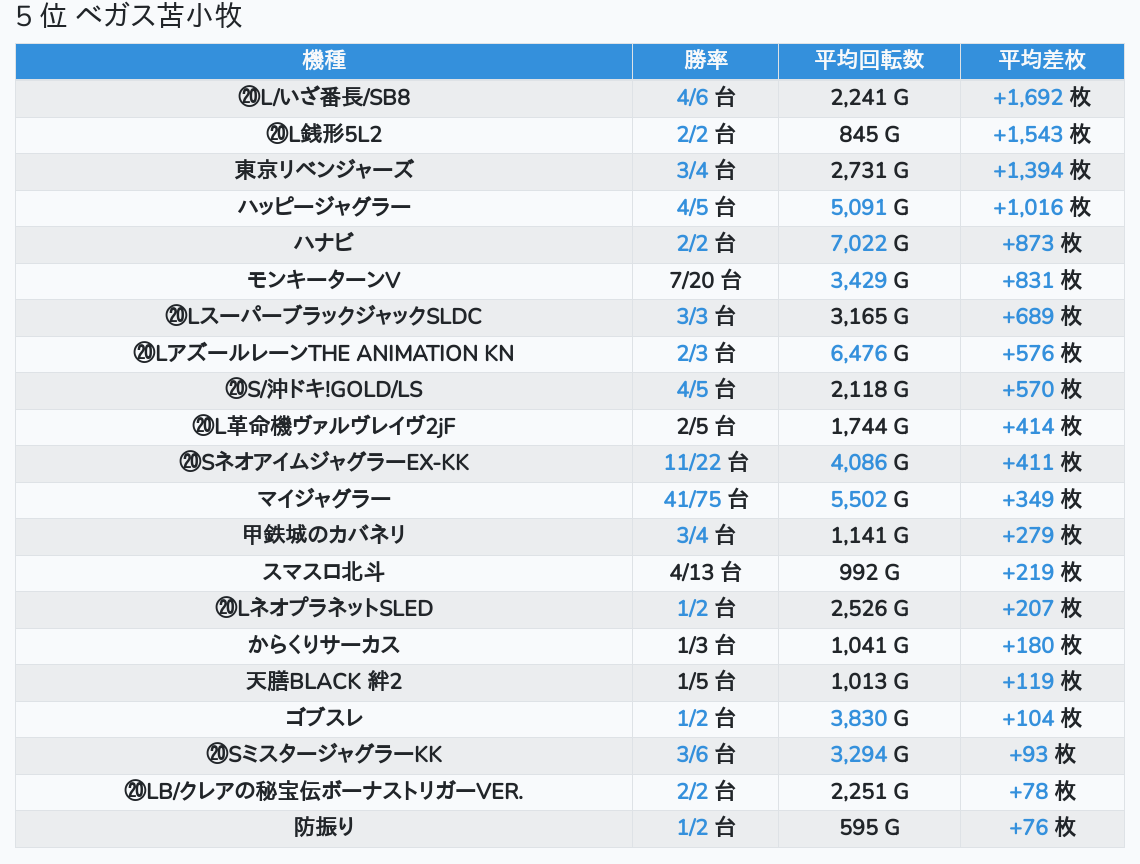Click the 機種 column header
Screen dimensions: 1140x864
coord(324,60)
